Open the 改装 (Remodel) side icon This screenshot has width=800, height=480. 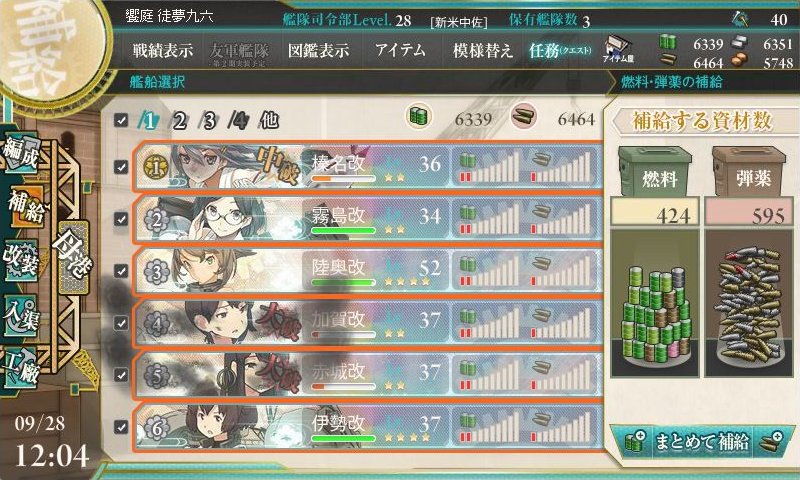(21, 259)
